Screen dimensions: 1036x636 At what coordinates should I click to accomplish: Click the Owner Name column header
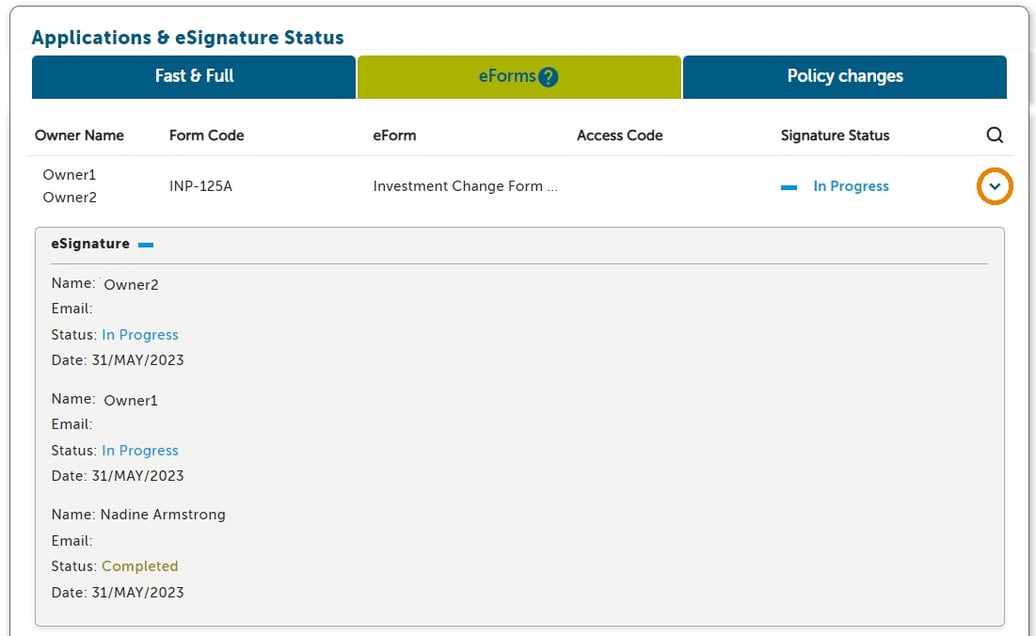pos(80,135)
